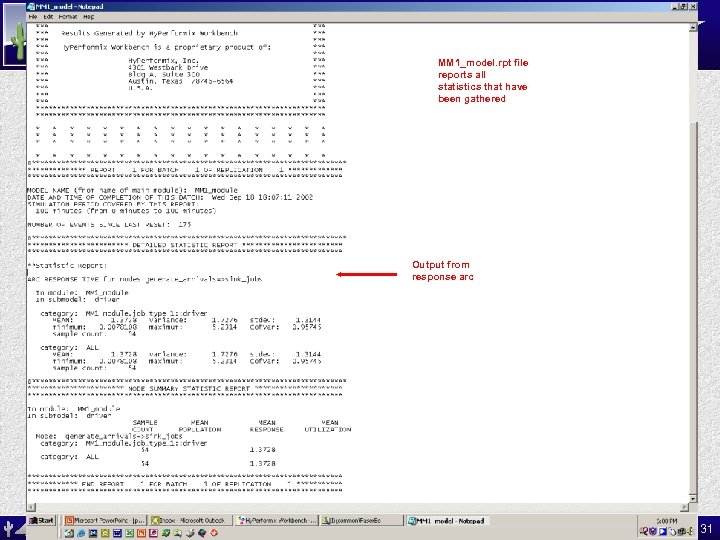This screenshot has height=540, width=720.
Task: Click the horizontal scrollbar left arrow
Action: pyautogui.click(x=31, y=507)
